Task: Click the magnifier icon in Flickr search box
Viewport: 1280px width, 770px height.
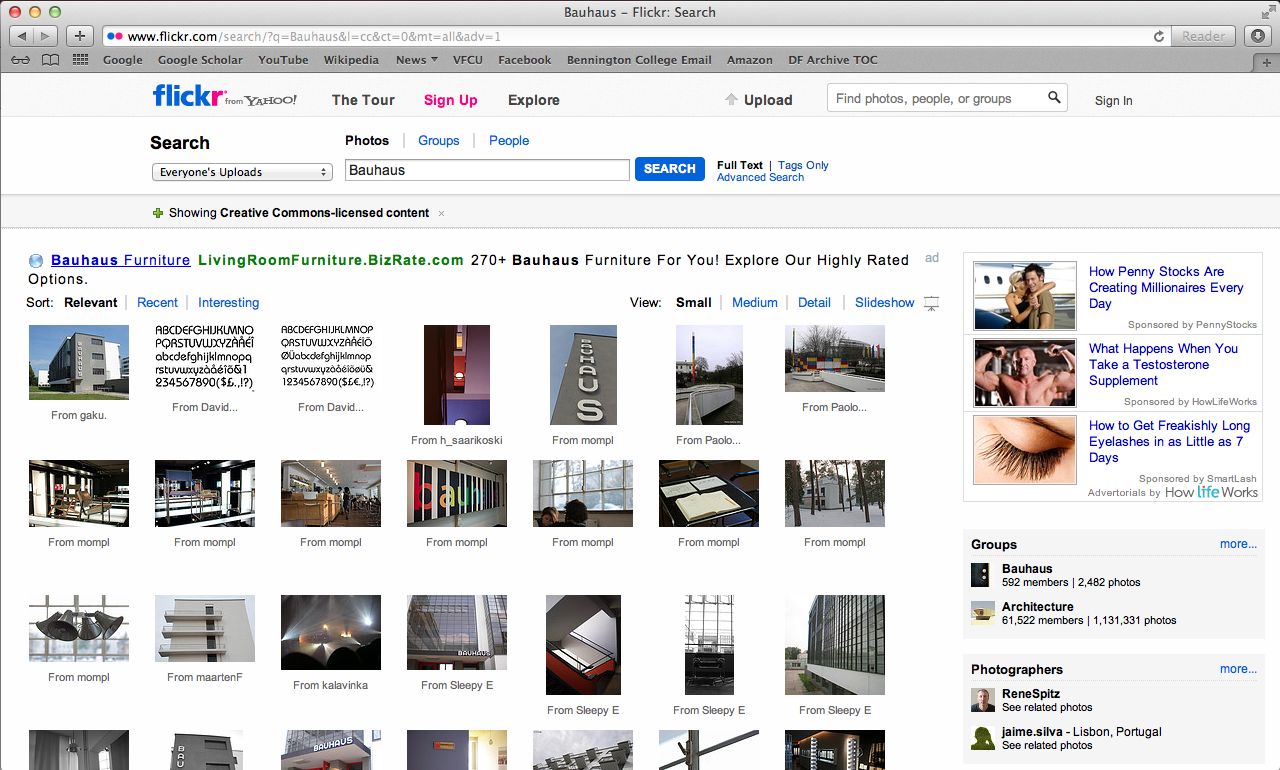Action: [x=1054, y=98]
